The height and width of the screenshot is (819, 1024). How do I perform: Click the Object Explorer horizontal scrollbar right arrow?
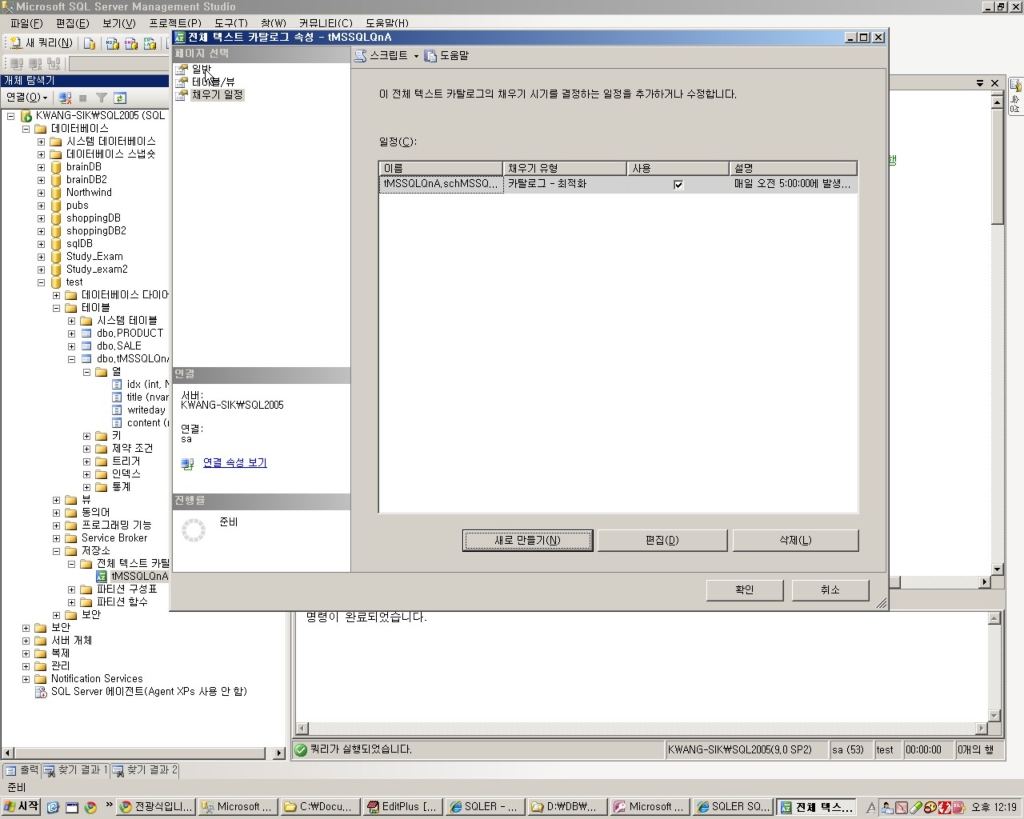279,753
